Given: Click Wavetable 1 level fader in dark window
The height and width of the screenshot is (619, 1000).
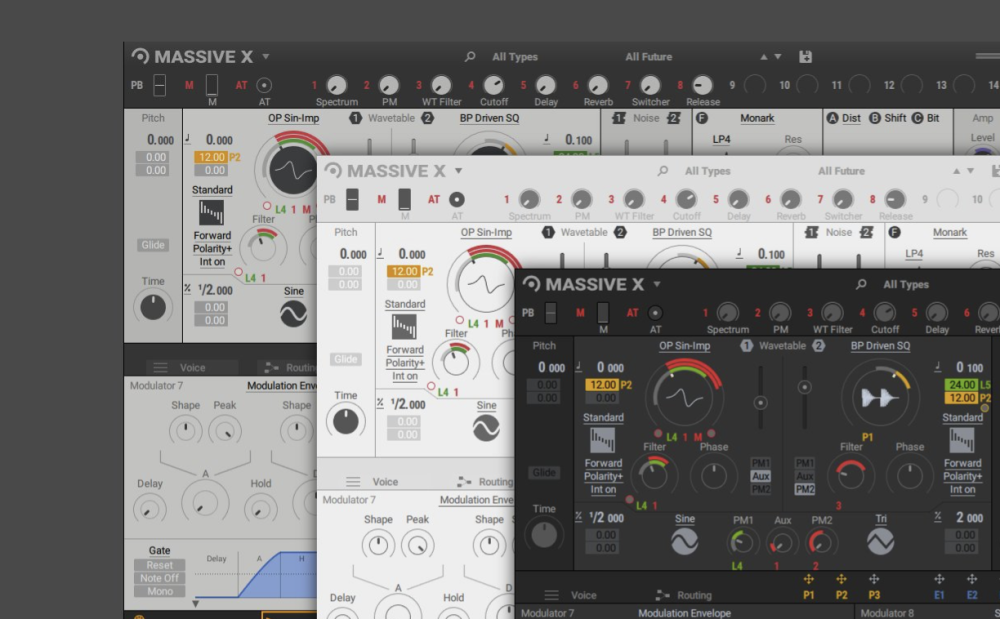Looking at the screenshot, I should point(760,398).
